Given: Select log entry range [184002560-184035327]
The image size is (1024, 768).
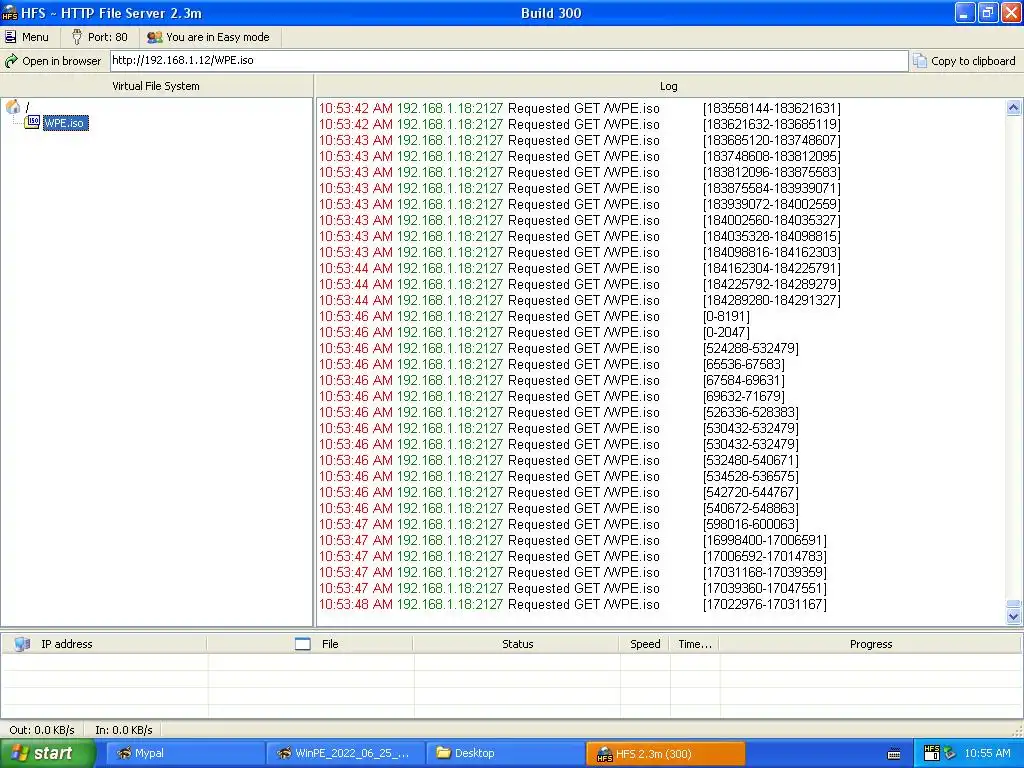Looking at the screenshot, I should (579, 220).
